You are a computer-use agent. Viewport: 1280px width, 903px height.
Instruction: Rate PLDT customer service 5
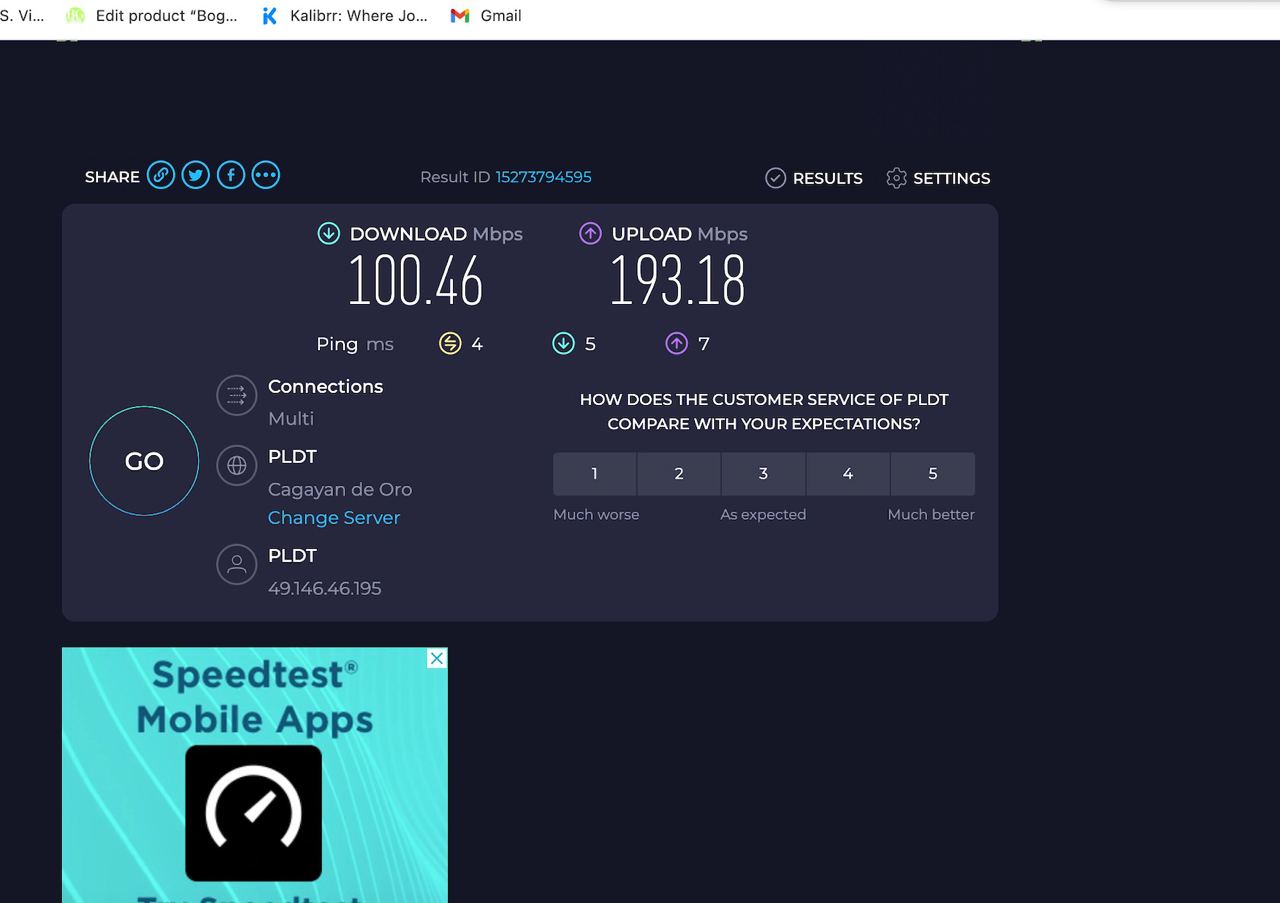[x=933, y=474]
